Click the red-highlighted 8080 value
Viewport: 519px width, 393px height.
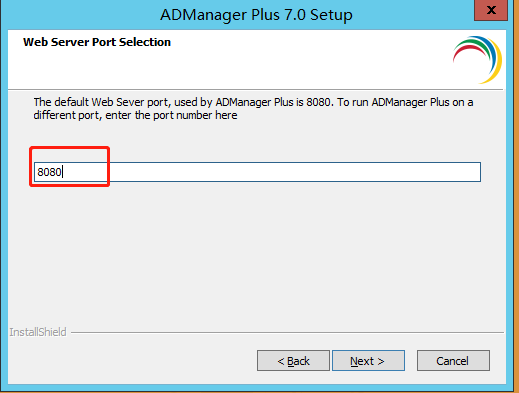(49, 172)
